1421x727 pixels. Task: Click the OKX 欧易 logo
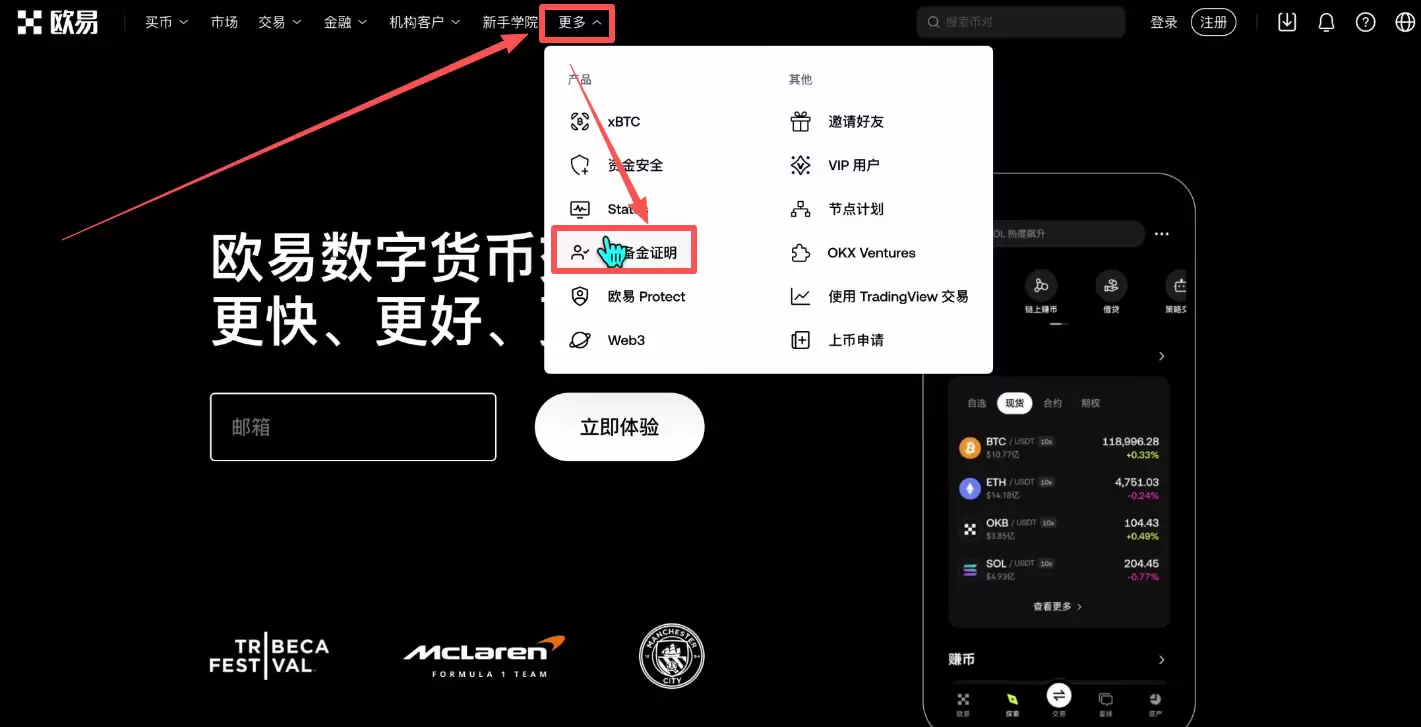point(57,22)
